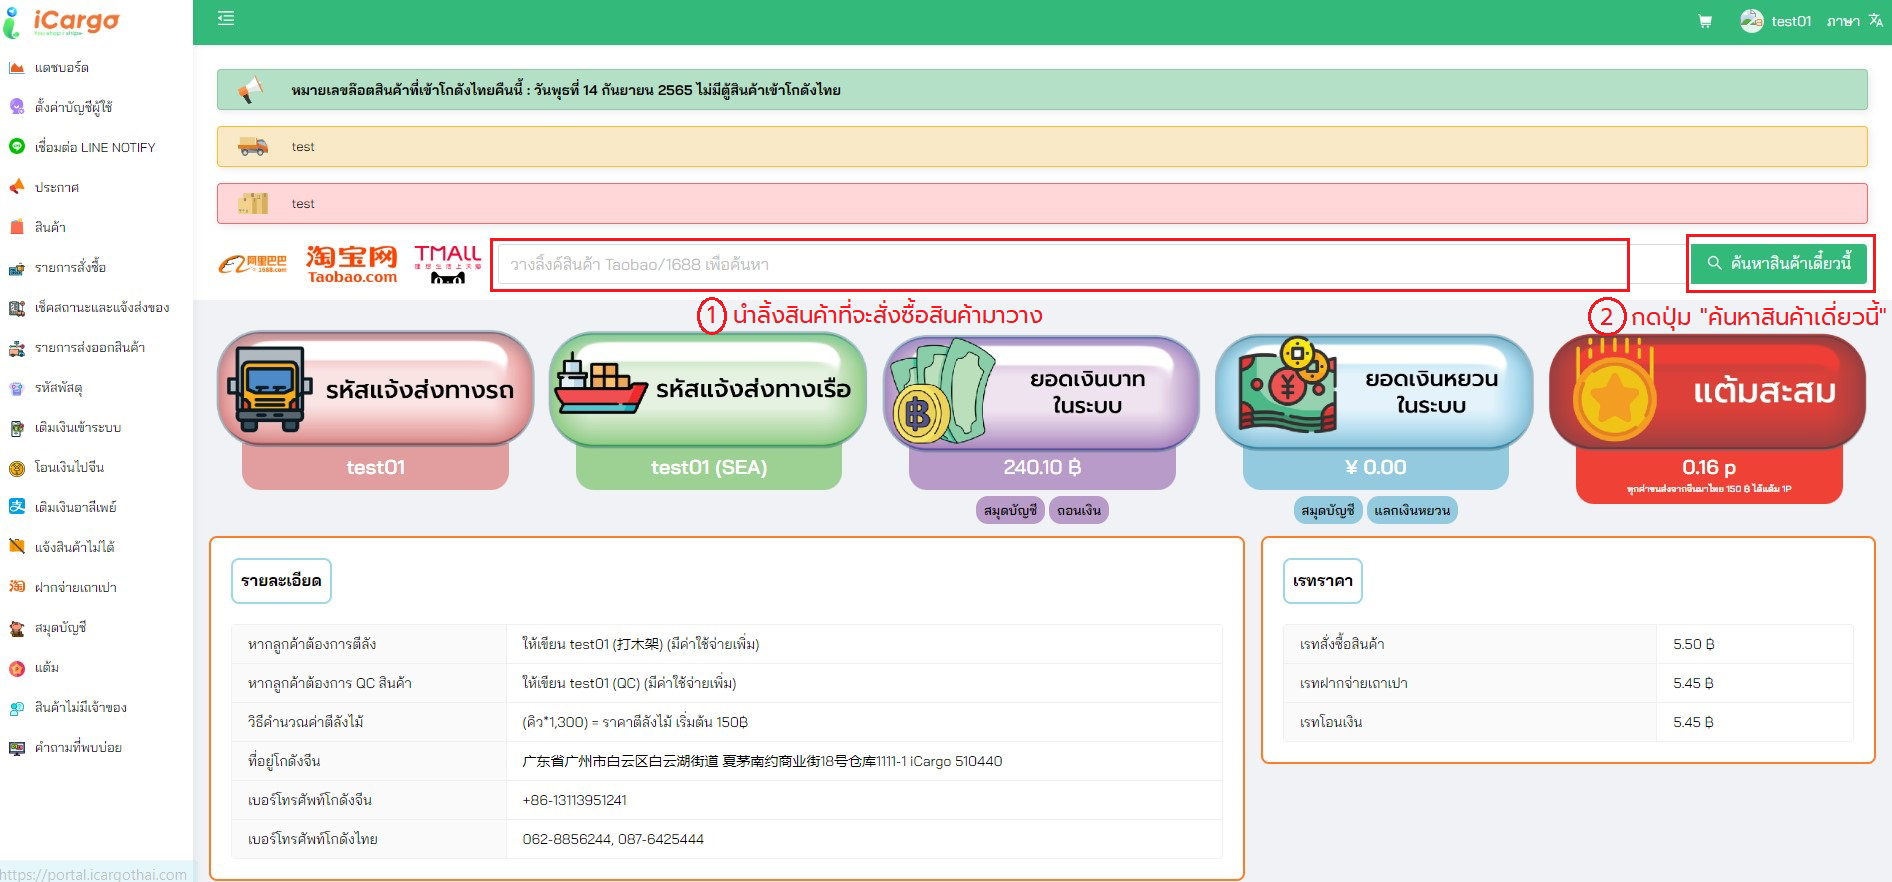Click เรทฝากจ่ายเถาเปา rate row
This screenshot has width=1892, height=882.
pyautogui.click(x=1568, y=683)
